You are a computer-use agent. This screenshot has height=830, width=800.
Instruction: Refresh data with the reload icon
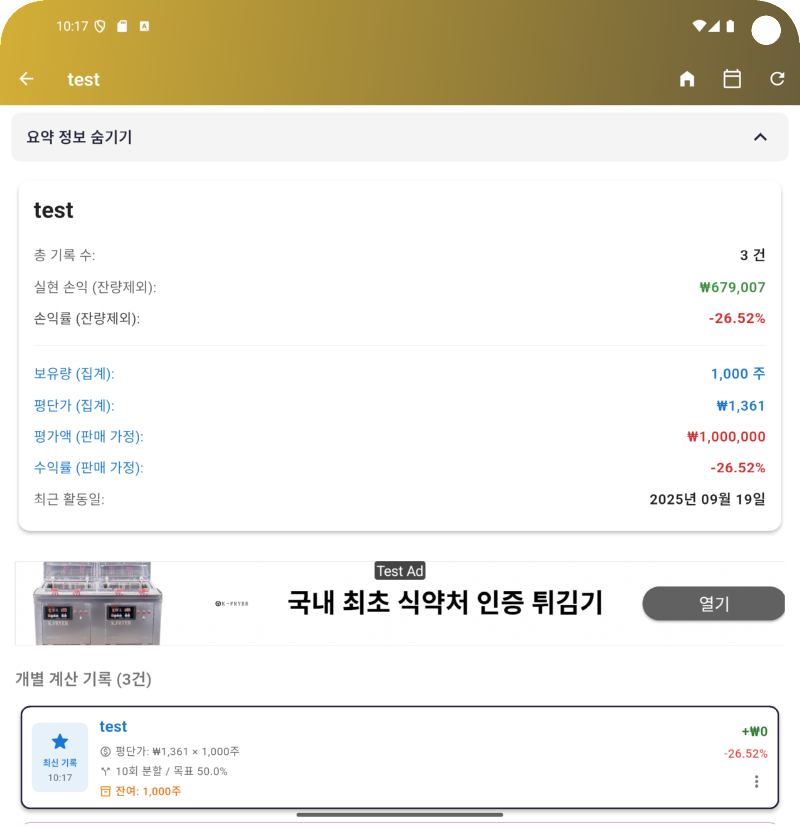click(x=777, y=79)
